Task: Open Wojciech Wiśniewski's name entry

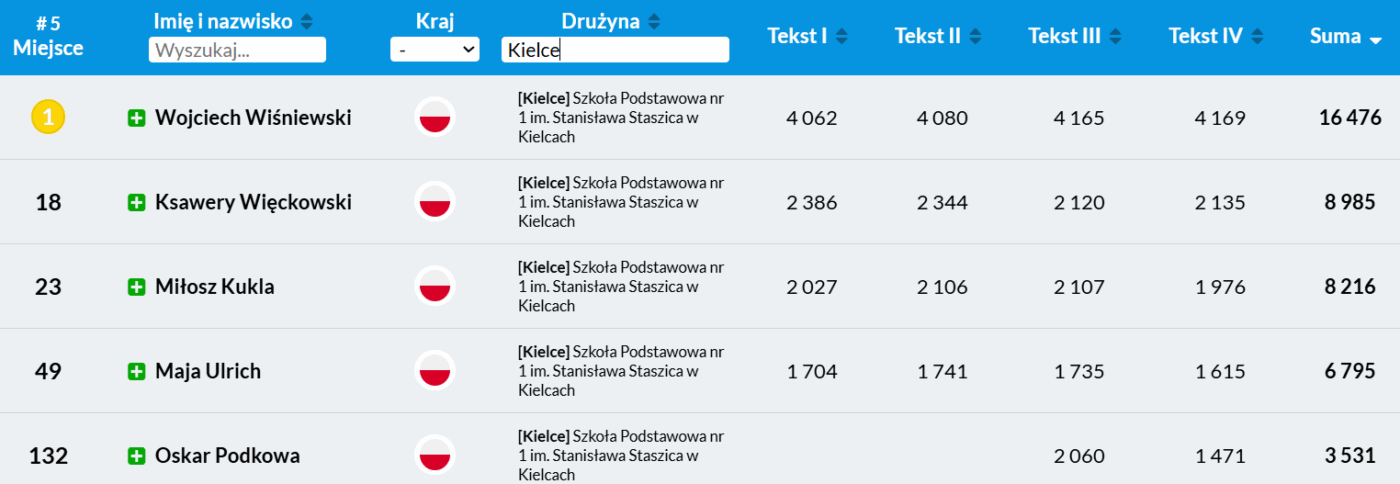Action: click(253, 118)
